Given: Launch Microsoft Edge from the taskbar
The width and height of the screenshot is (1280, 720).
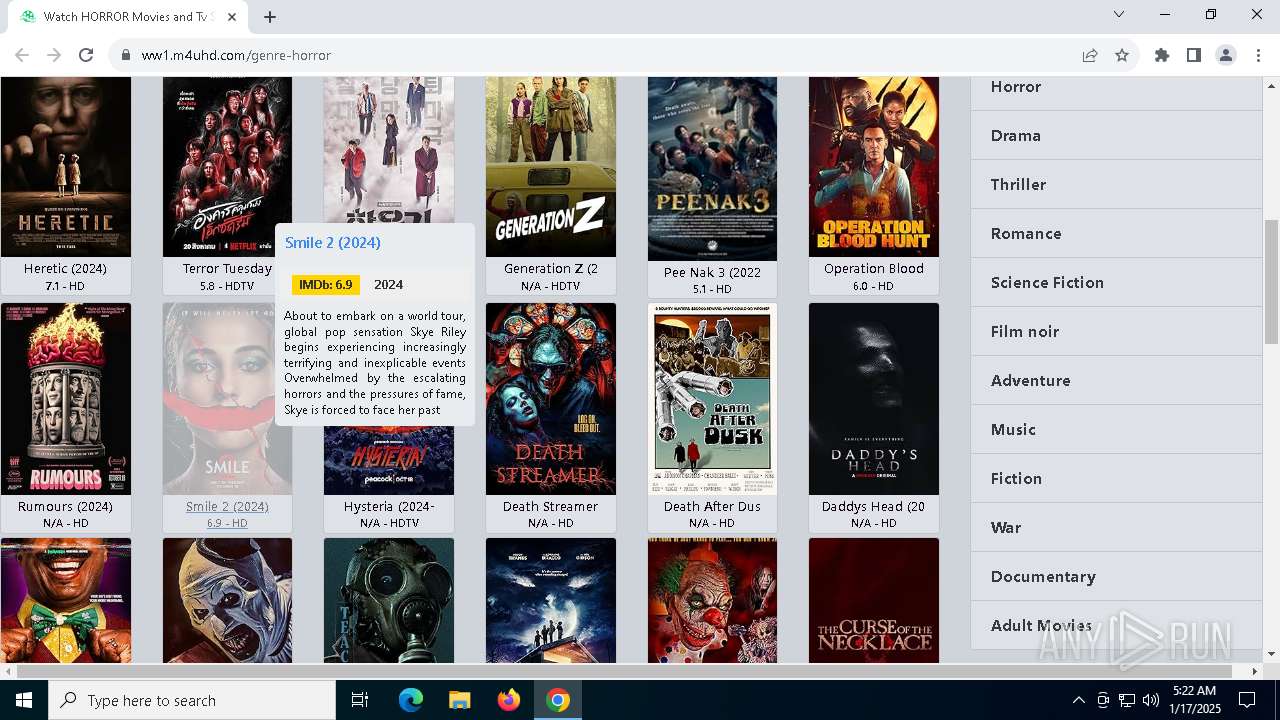Looking at the screenshot, I should tap(411, 700).
